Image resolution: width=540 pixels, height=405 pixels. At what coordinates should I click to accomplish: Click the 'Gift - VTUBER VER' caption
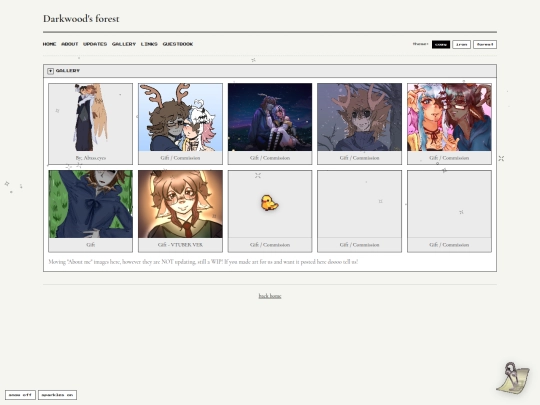pyautogui.click(x=180, y=245)
